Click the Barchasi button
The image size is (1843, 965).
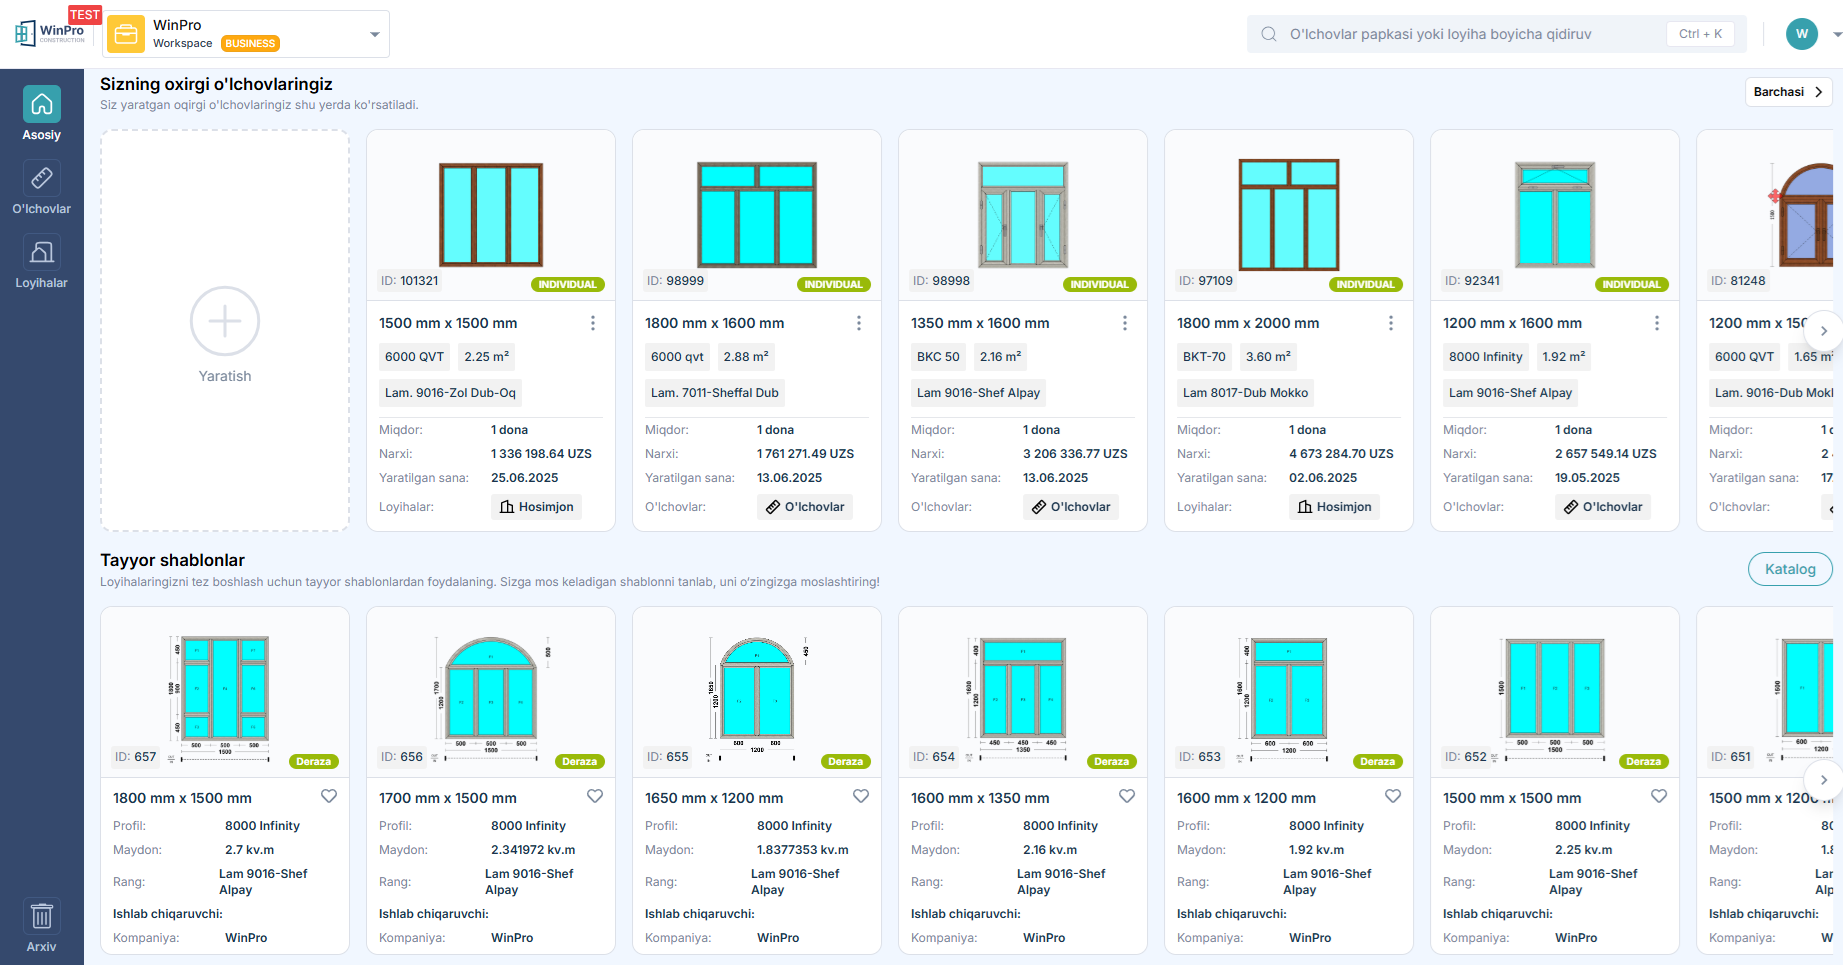point(1788,91)
